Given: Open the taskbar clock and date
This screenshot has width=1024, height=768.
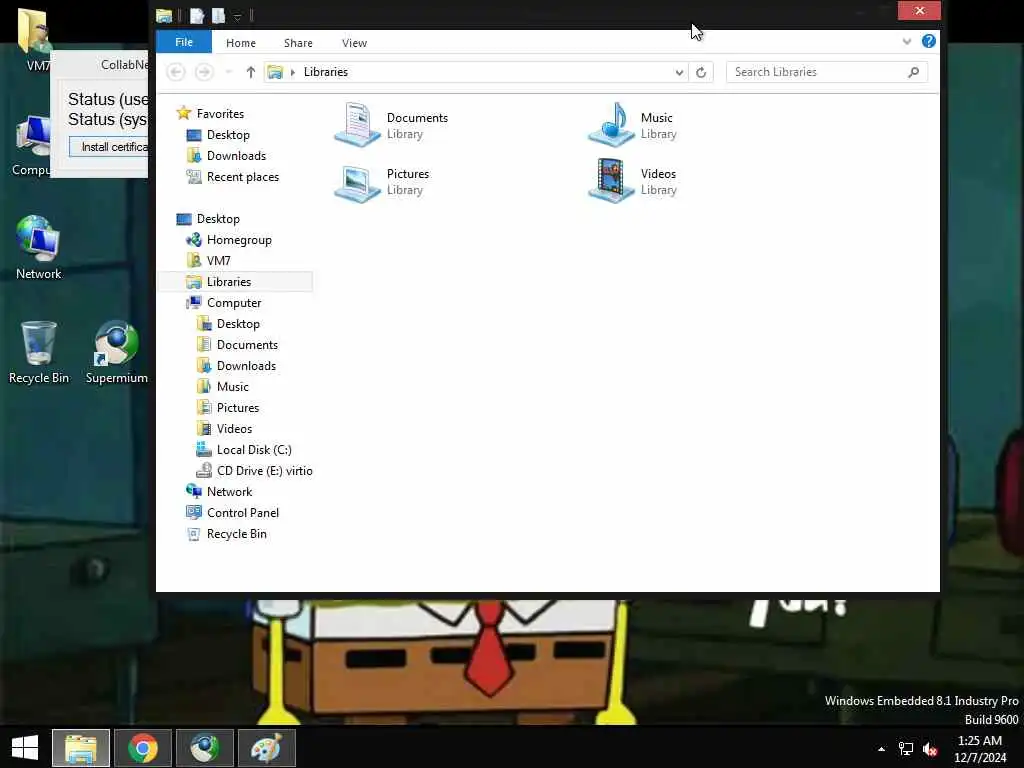Looking at the screenshot, I should point(980,749).
